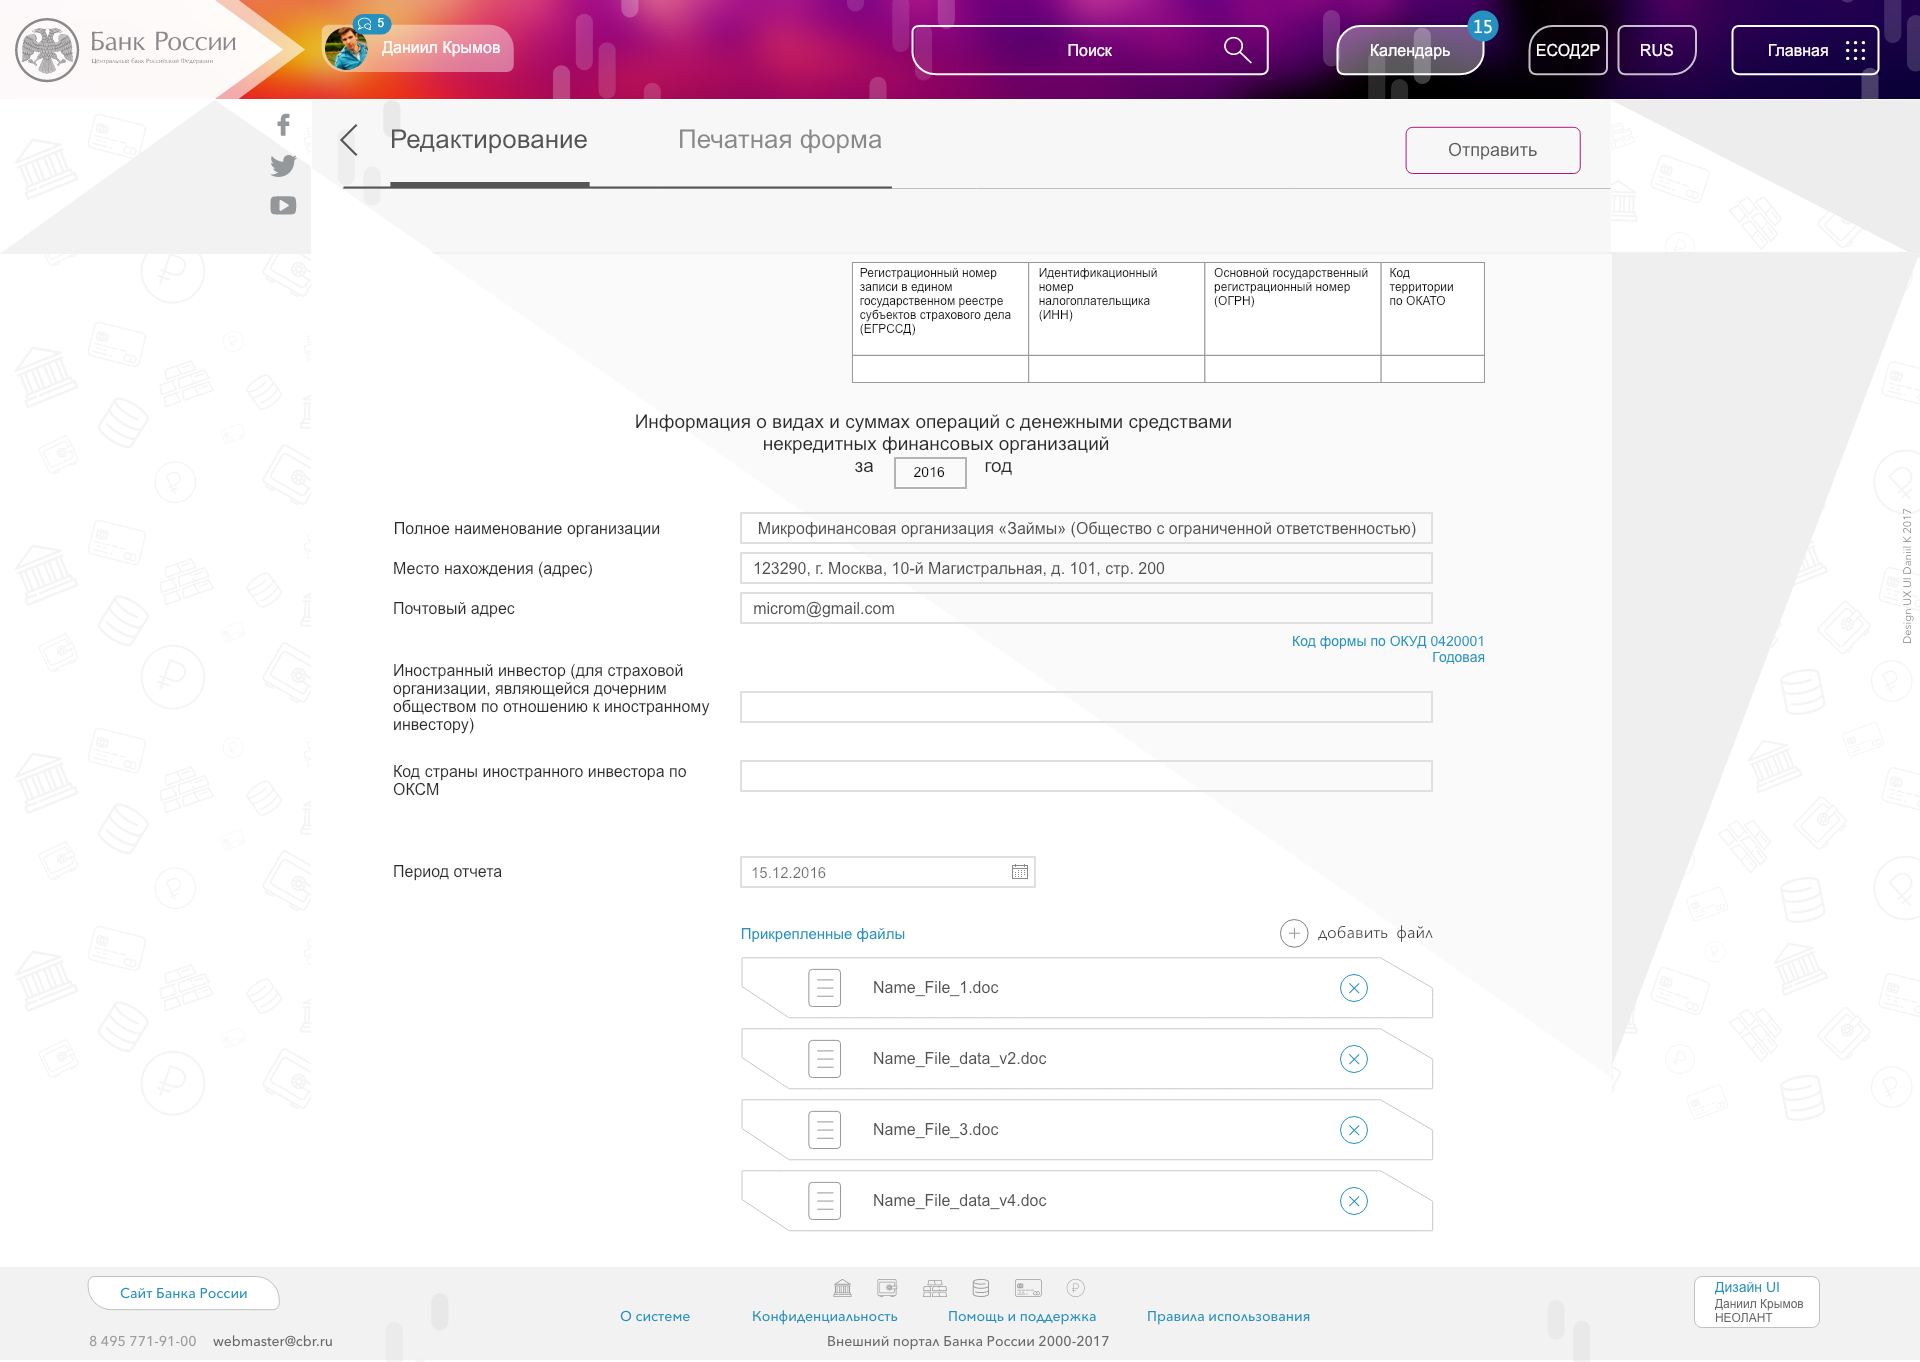This screenshot has width=1920, height=1362.
Task: Open the message badge showing 5
Action: (372, 23)
